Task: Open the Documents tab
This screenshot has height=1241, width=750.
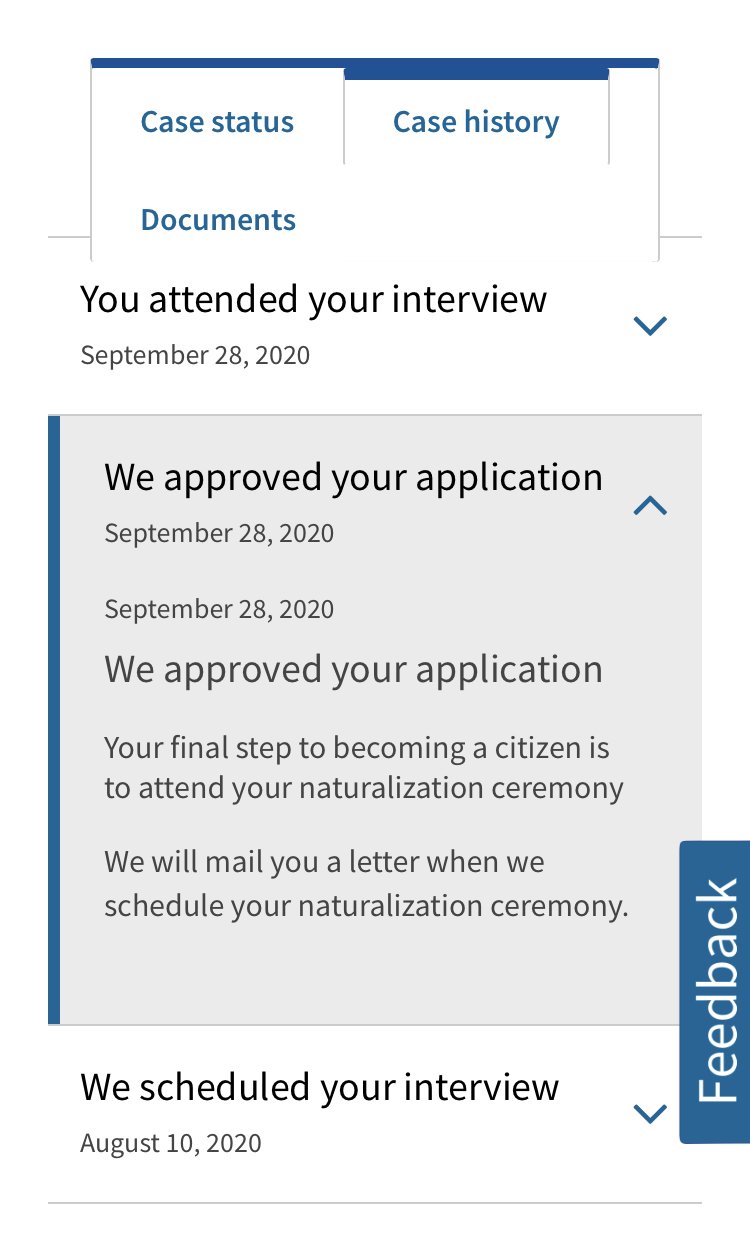Action: pyautogui.click(x=218, y=220)
